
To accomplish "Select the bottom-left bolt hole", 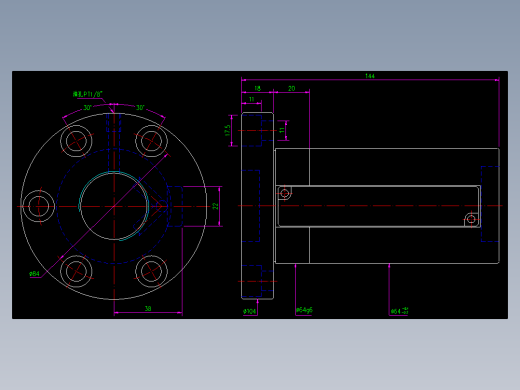I will (76, 271).
